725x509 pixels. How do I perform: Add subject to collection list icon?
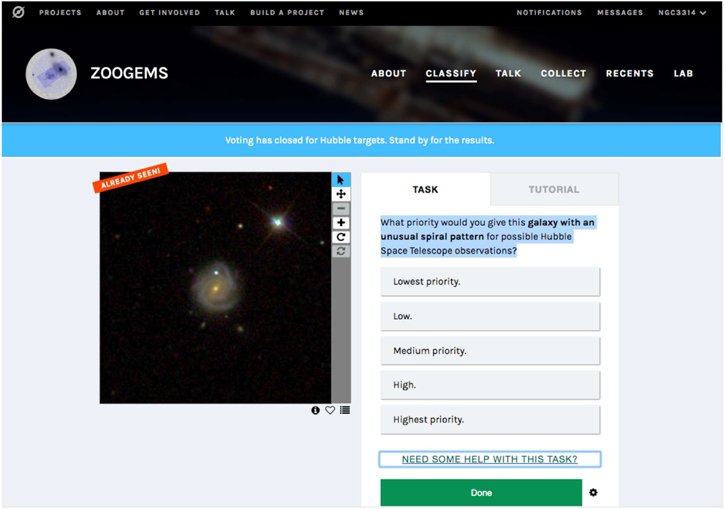(x=345, y=410)
